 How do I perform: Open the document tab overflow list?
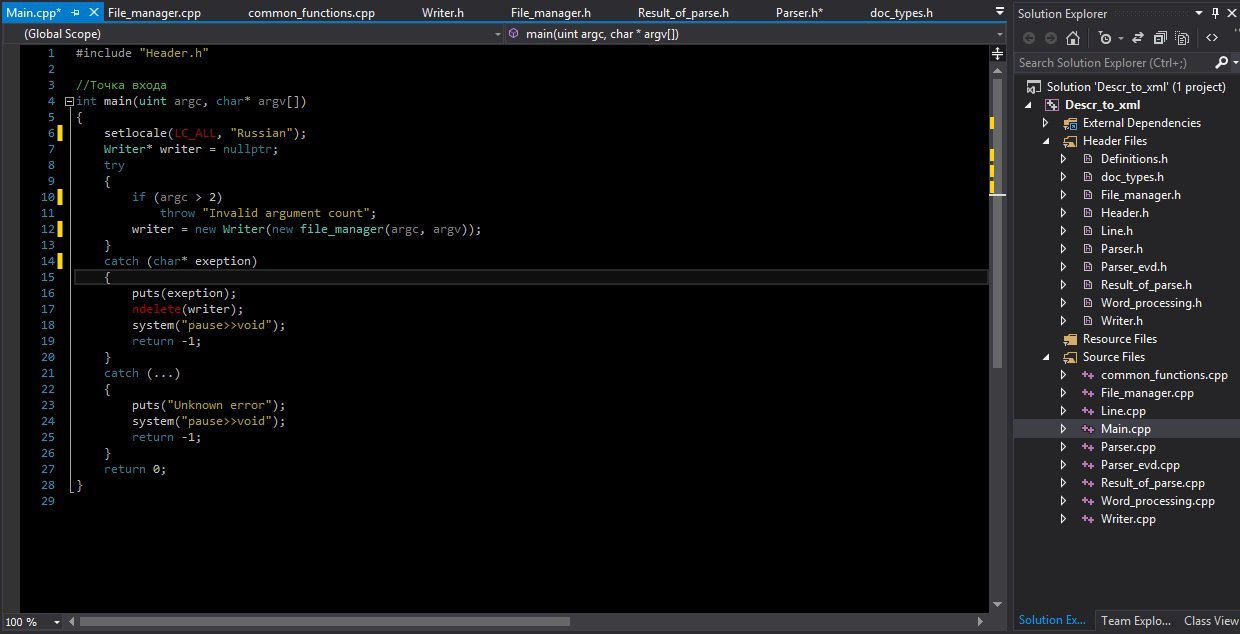[x=1000, y=12]
